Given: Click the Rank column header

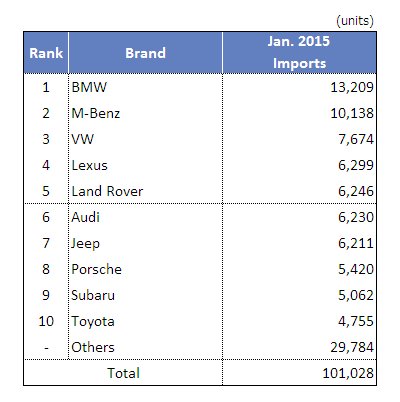Looking at the screenshot, I should 46,53.
